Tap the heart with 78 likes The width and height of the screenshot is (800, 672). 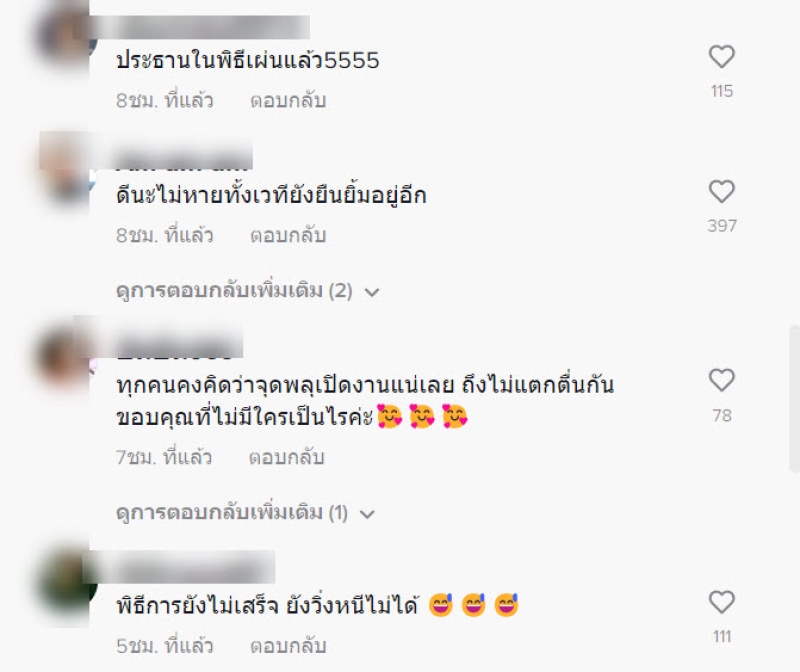pyautogui.click(x=721, y=380)
